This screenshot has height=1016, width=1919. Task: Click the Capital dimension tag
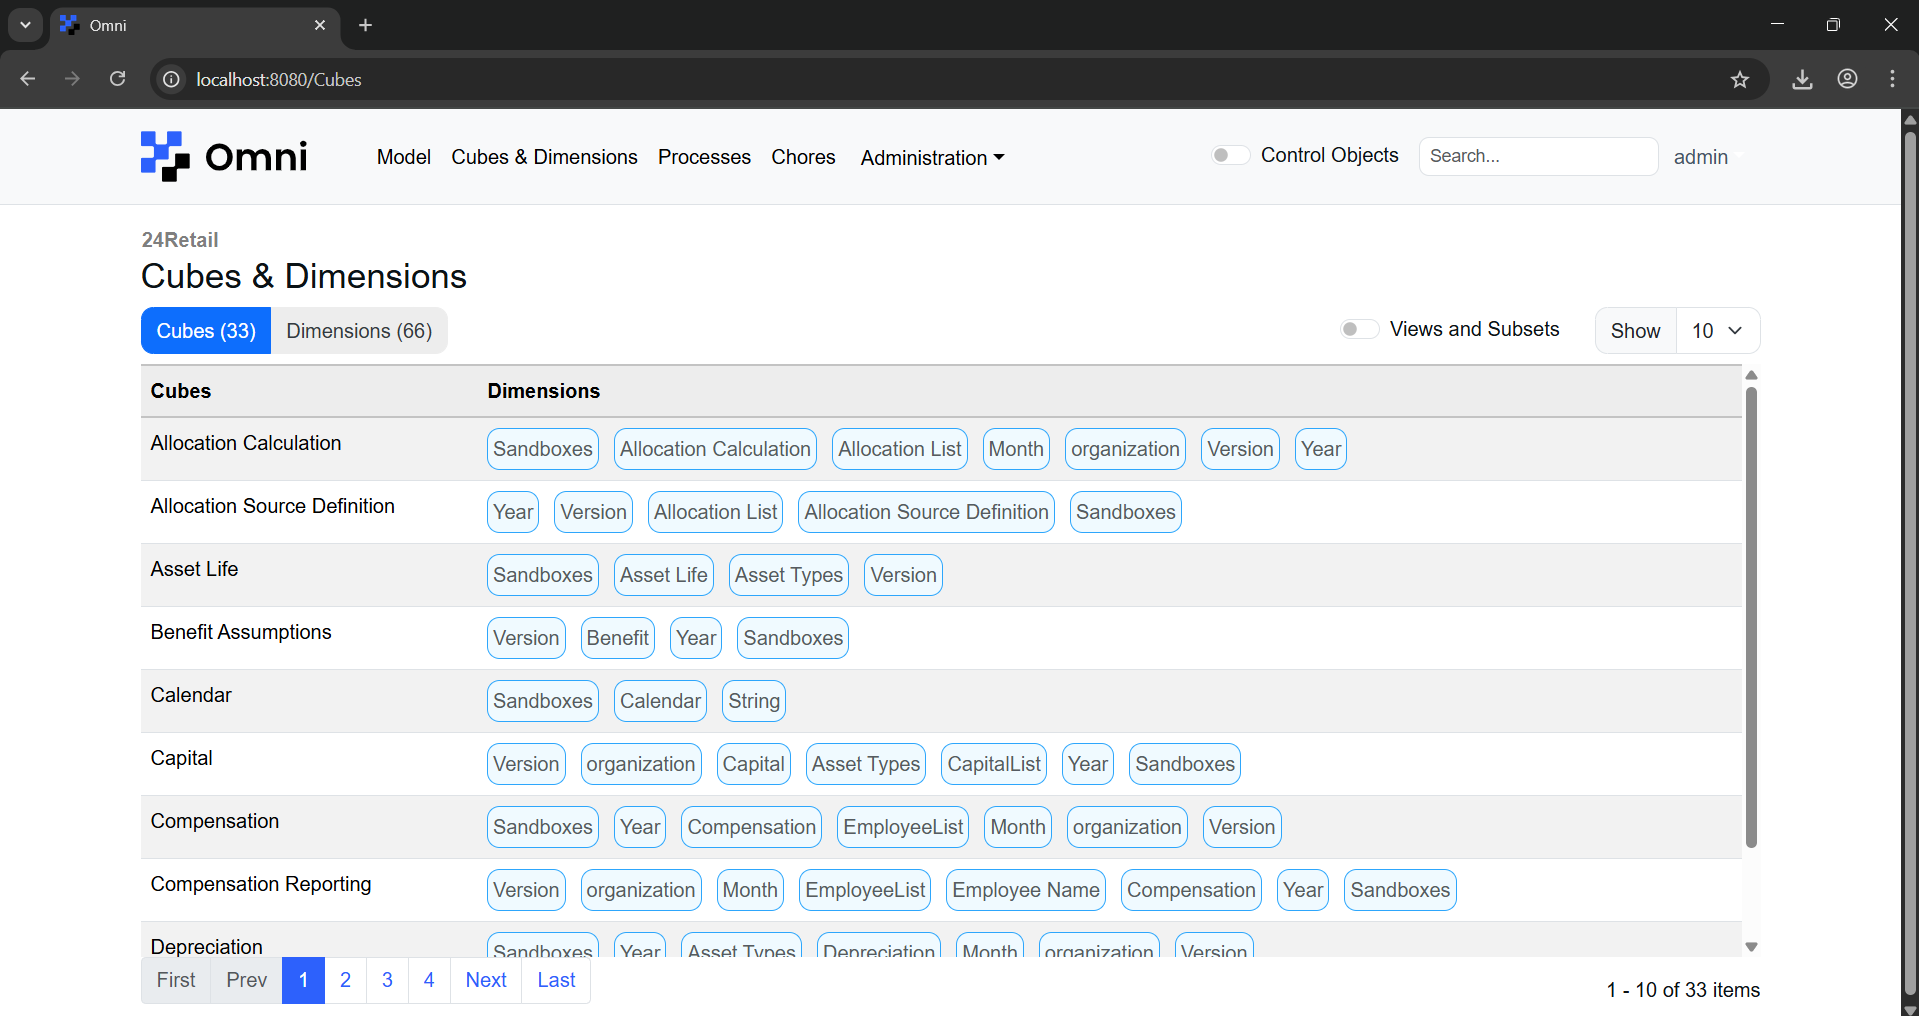point(753,764)
